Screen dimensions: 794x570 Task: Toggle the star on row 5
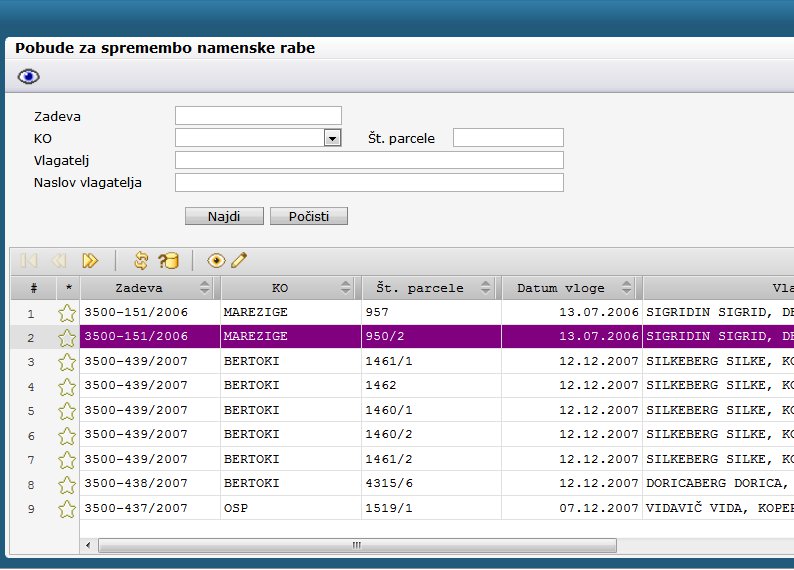[67, 411]
